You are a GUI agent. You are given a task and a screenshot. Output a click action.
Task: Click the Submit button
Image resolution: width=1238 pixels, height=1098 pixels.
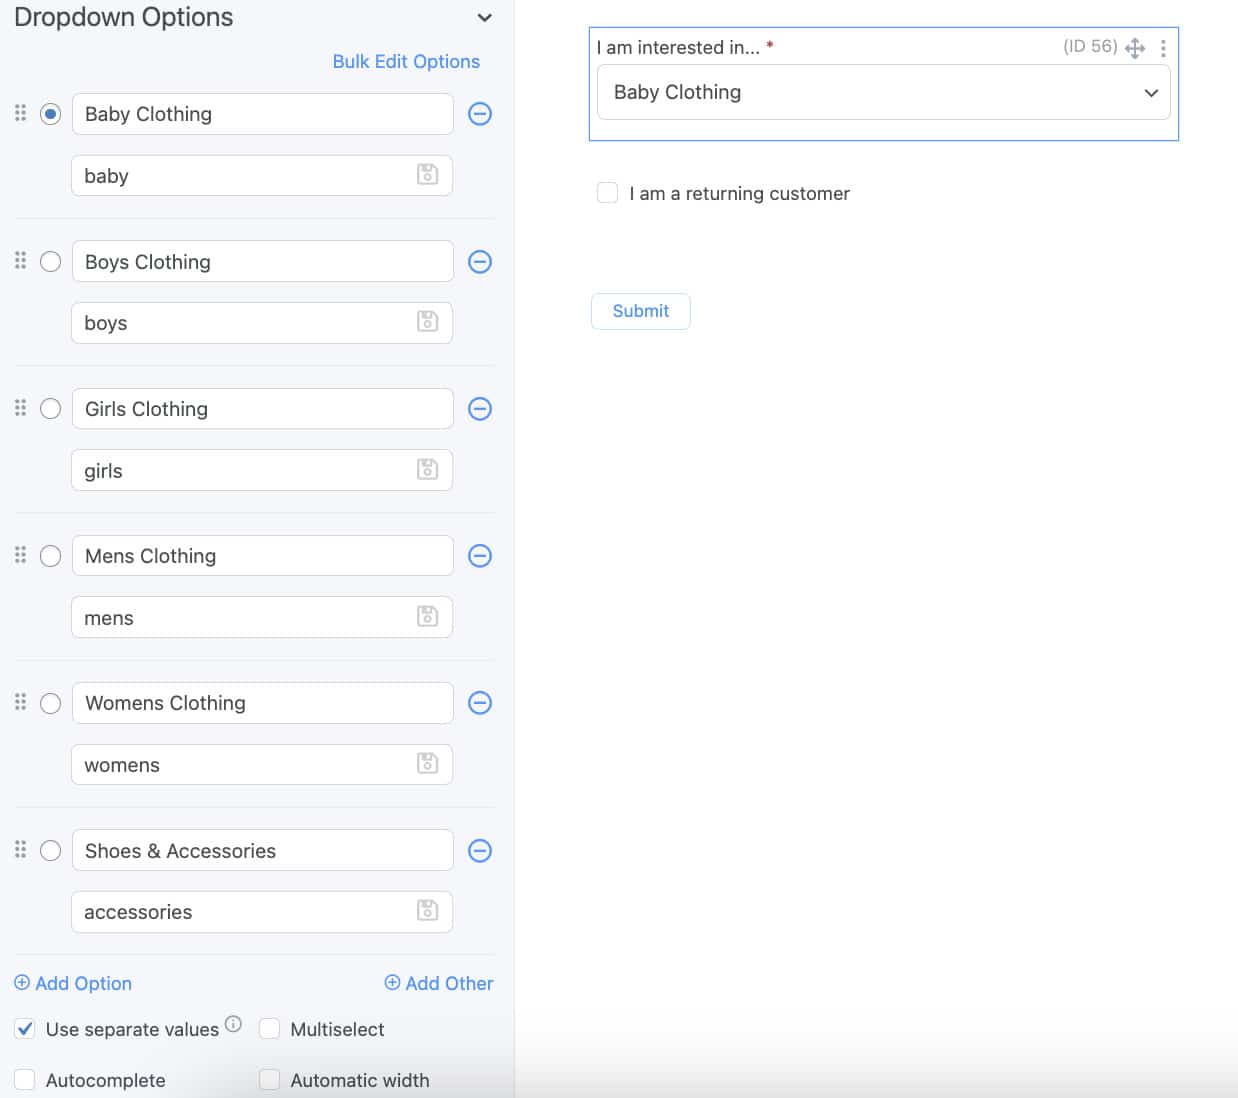641,311
